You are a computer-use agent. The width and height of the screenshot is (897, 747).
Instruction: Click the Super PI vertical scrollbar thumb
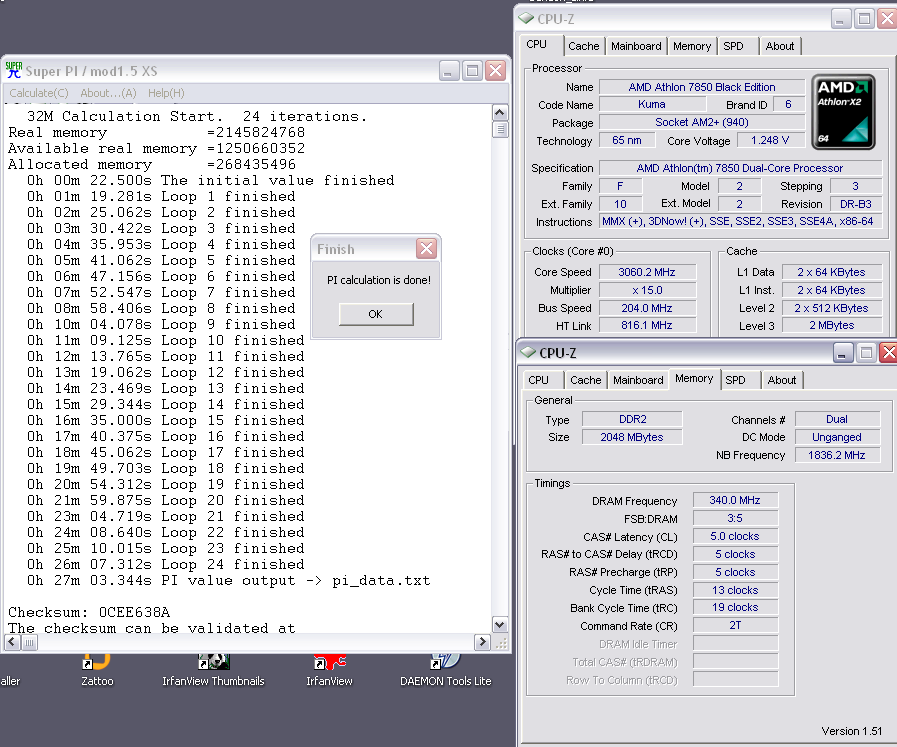point(500,129)
